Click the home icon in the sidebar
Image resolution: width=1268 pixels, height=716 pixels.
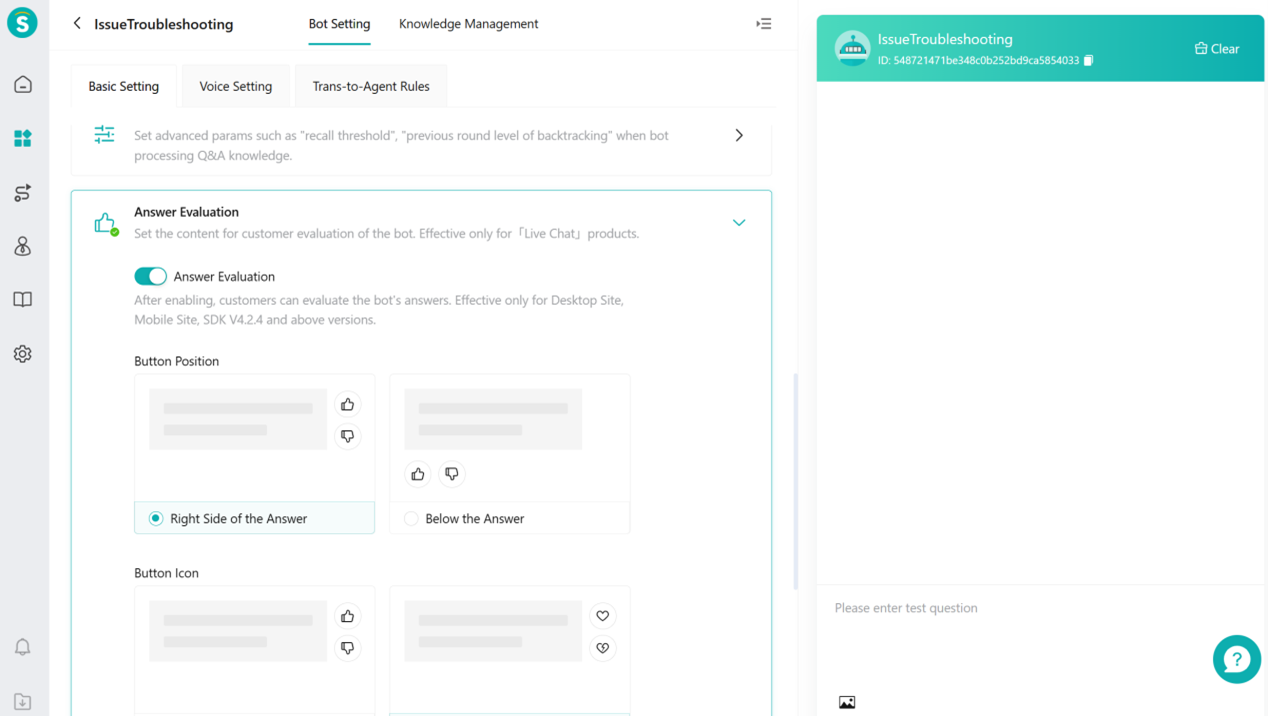coord(22,84)
